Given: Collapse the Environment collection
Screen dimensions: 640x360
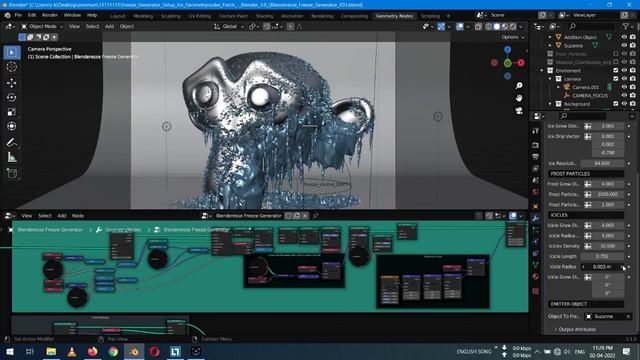Looking at the screenshot, I should 542,71.
